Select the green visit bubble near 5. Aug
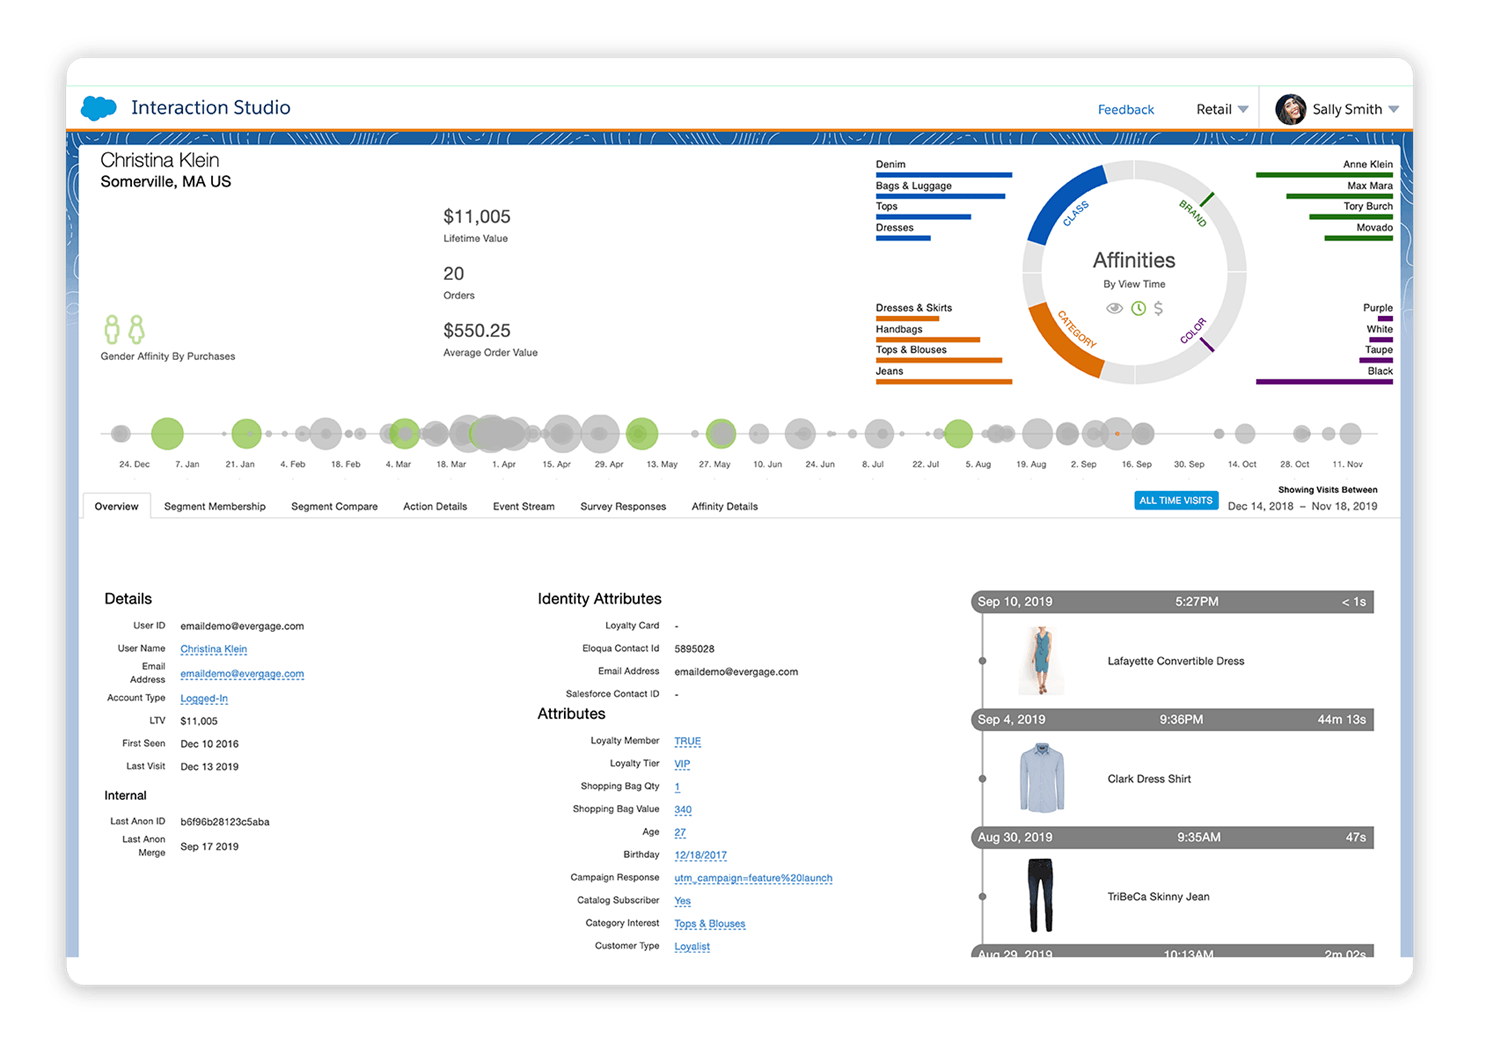Viewport: 1487px width, 1047px height. pos(958,433)
